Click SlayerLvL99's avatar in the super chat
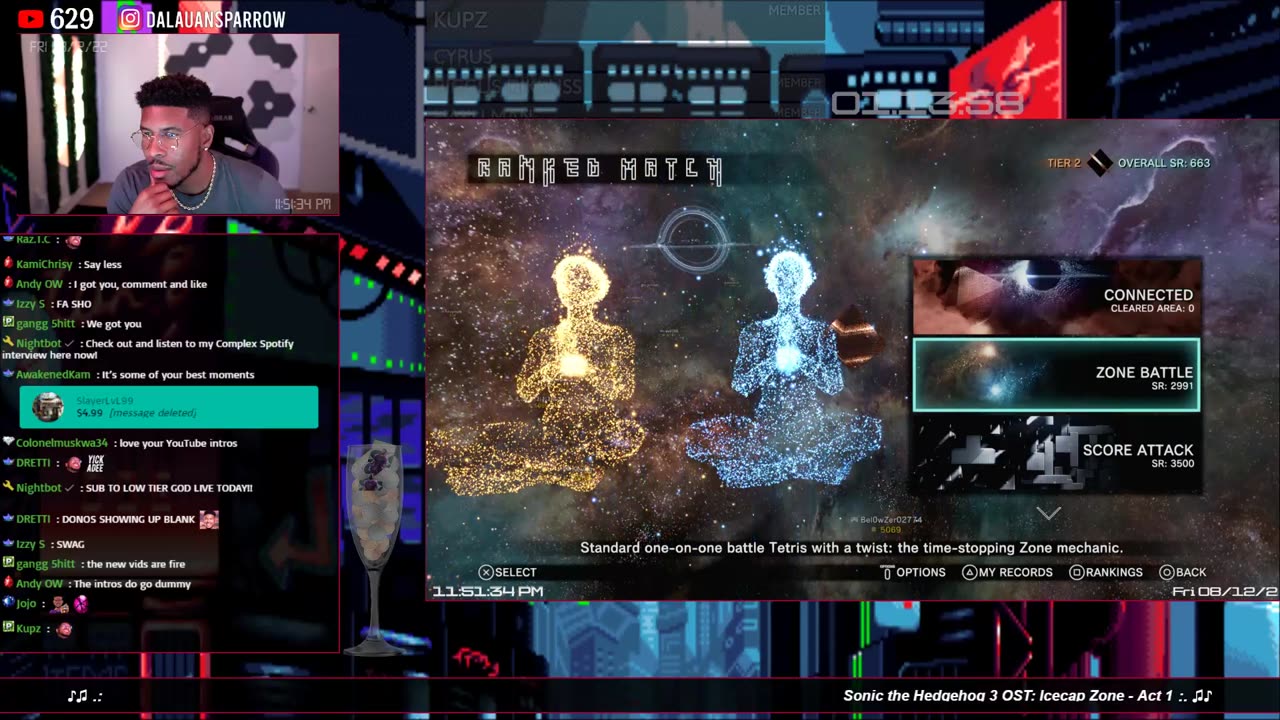The height and width of the screenshot is (720, 1280). (x=47, y=407)
